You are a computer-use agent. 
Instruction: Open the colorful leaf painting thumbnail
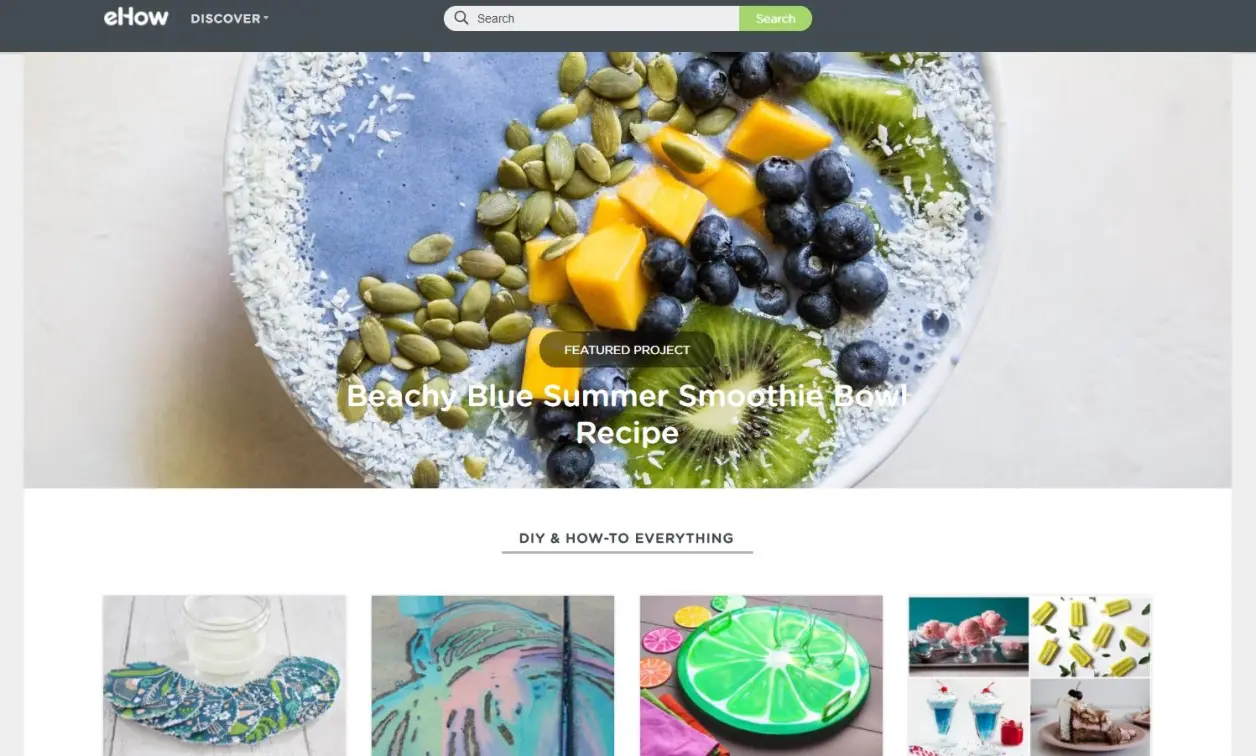point(493,676)
